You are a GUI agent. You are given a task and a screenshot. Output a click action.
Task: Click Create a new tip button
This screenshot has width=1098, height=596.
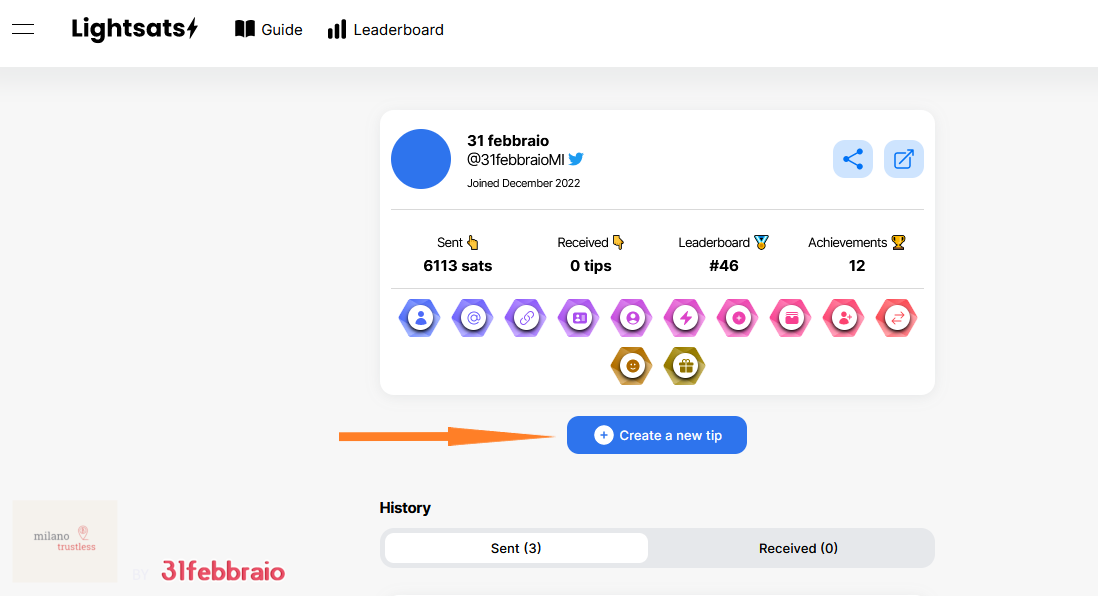pos(657,435)
